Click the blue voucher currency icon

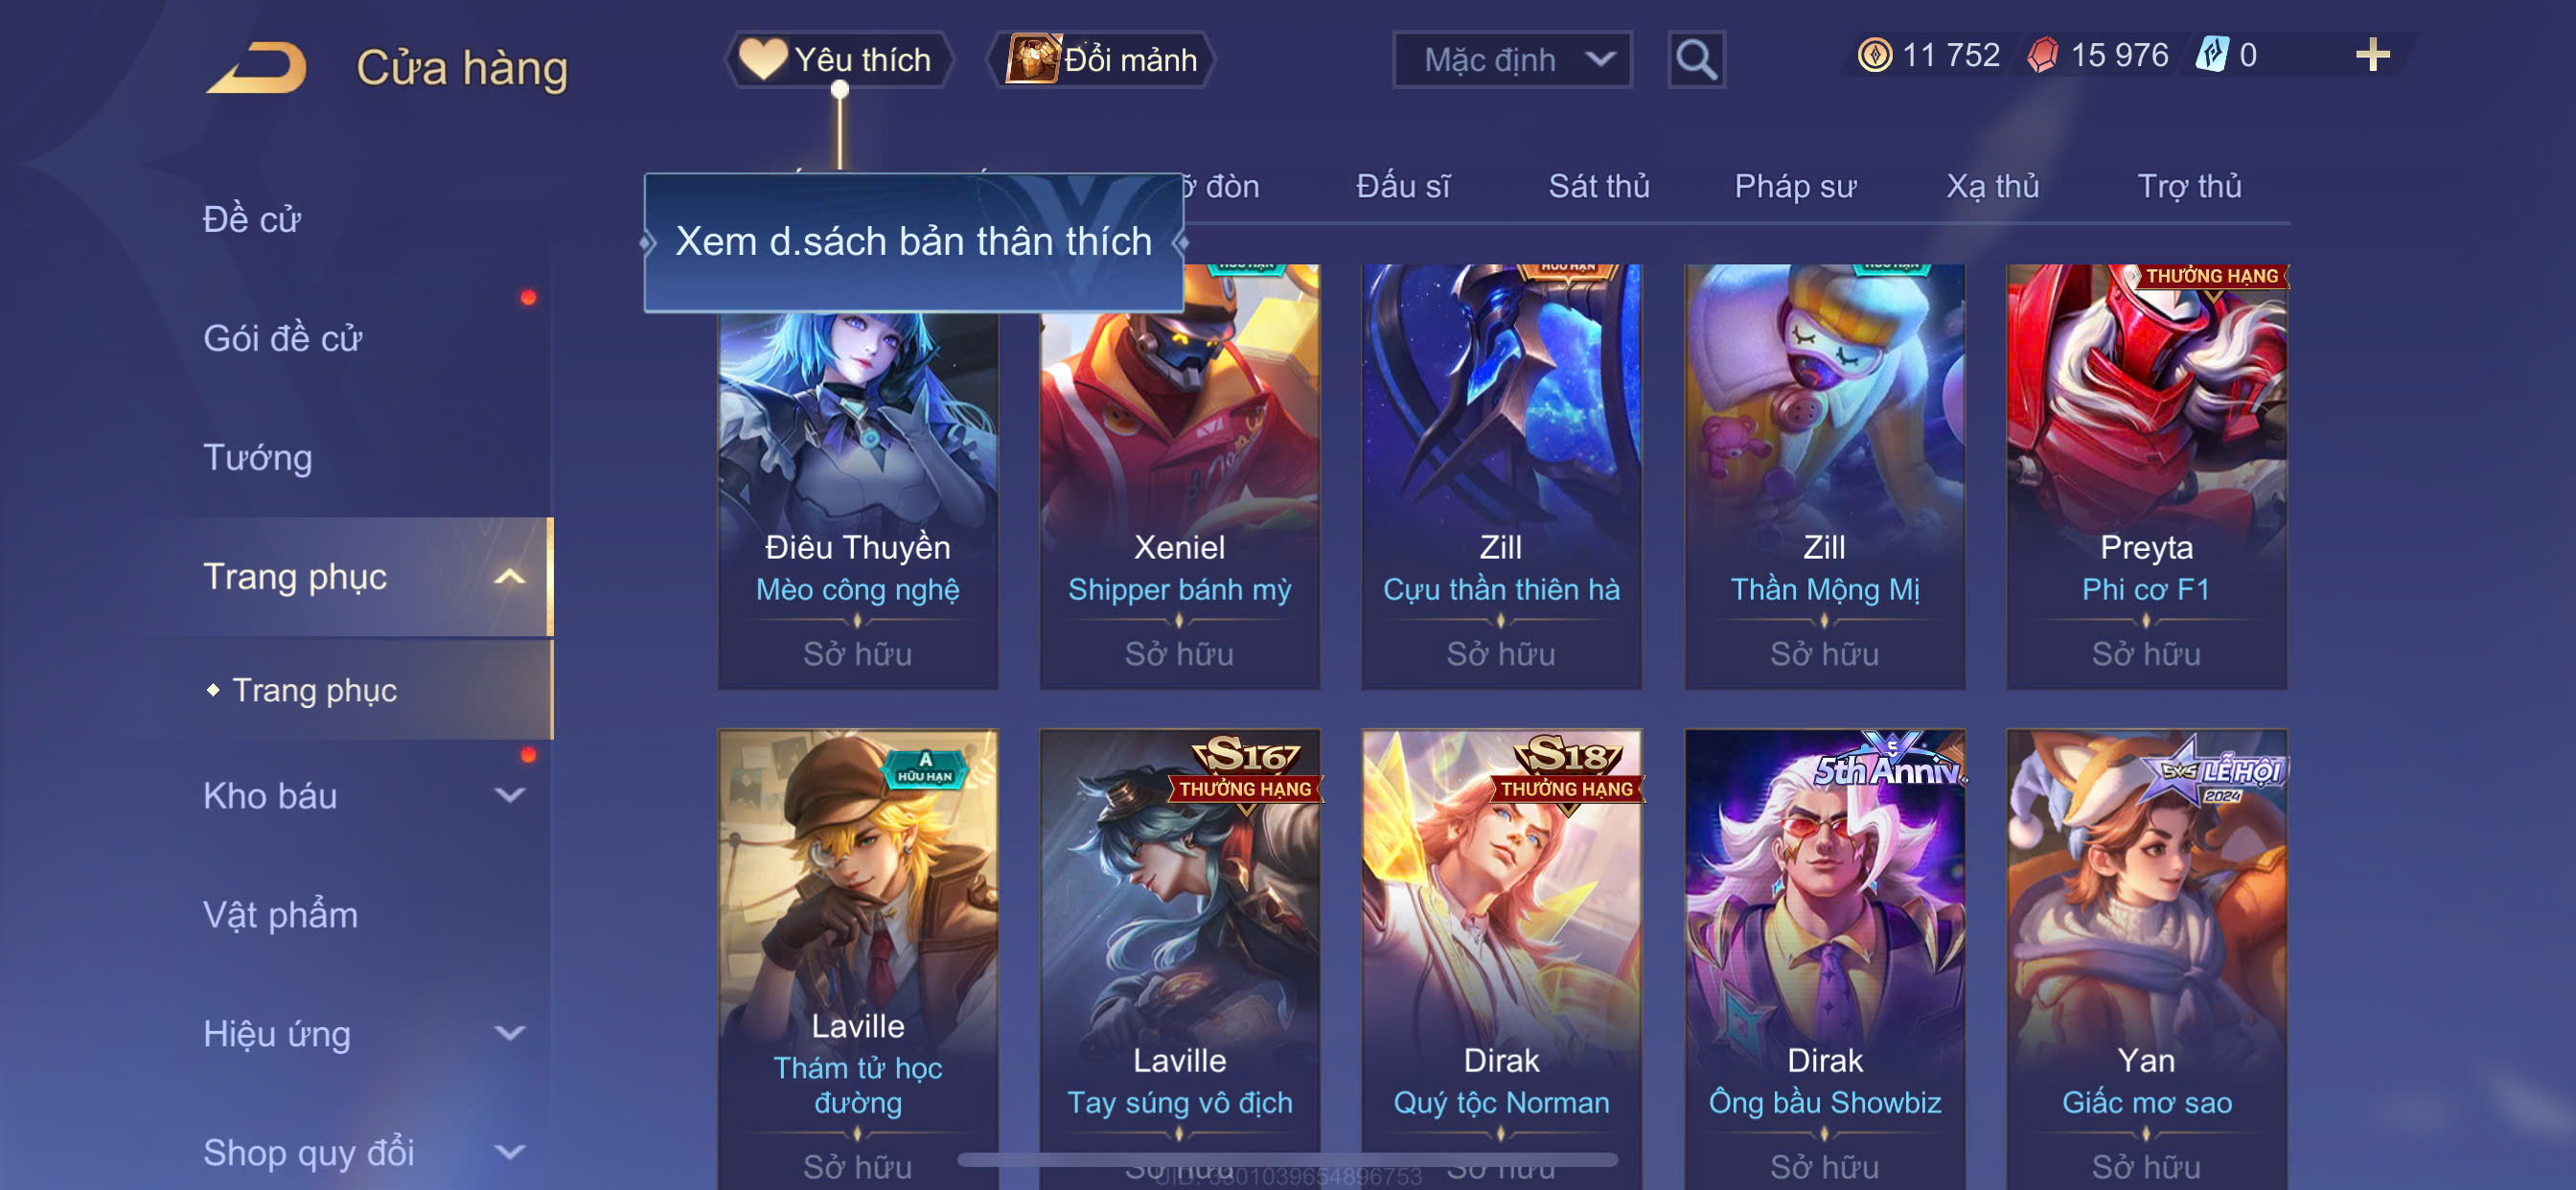point(2212,55)
